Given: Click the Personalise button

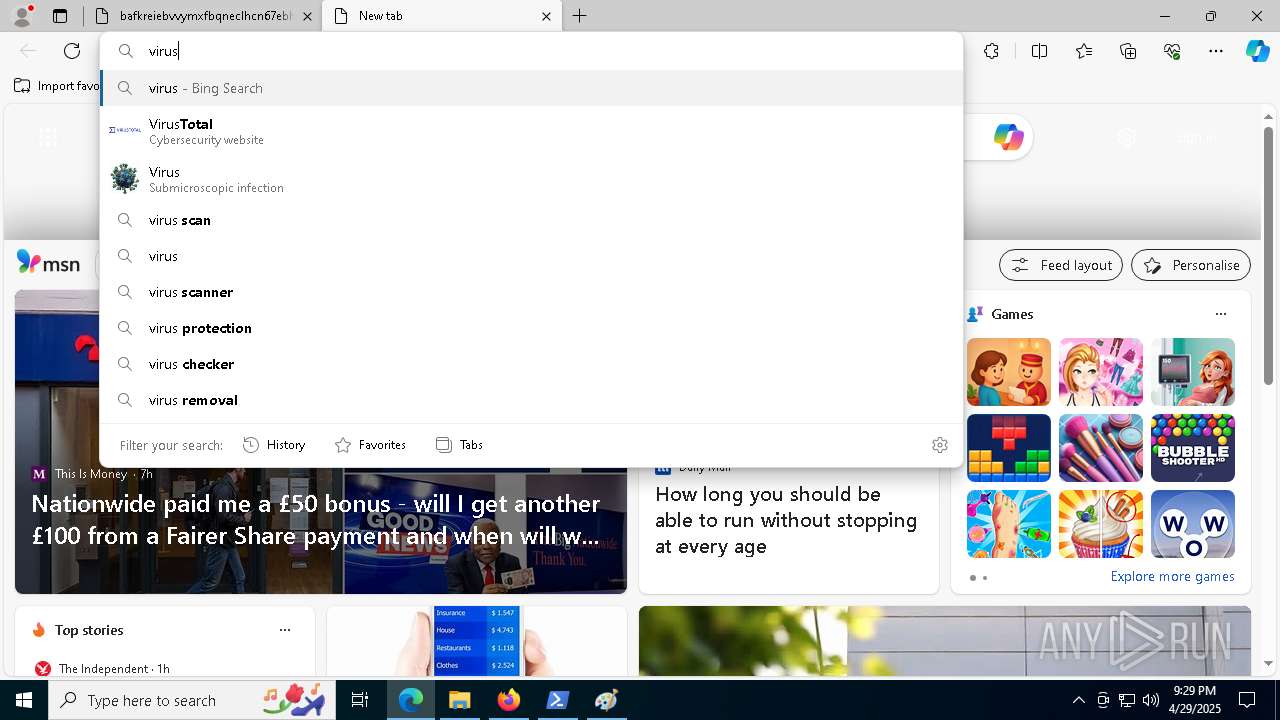Looking at the screenshot, I should click(x=1191, y=265).
